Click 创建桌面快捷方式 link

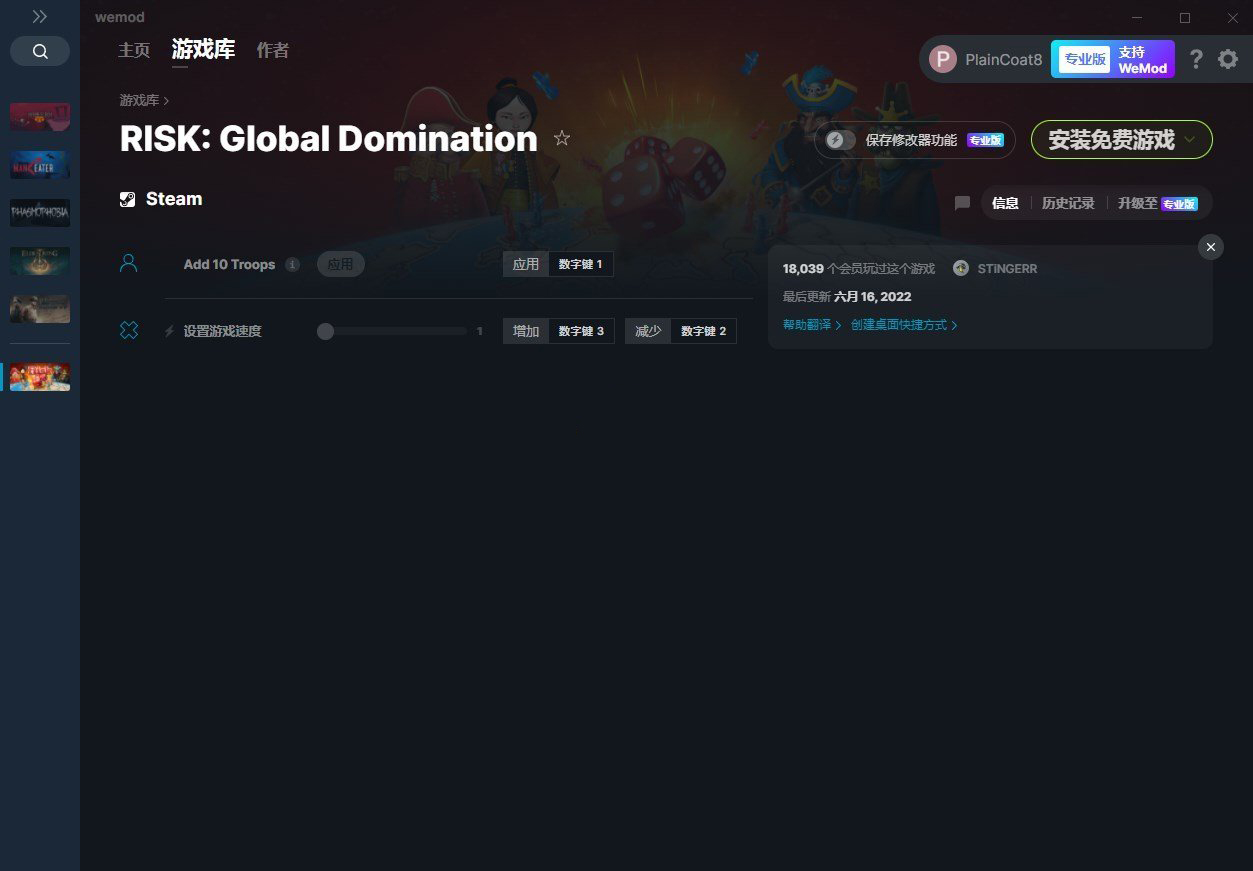click(x=904, y=325)
